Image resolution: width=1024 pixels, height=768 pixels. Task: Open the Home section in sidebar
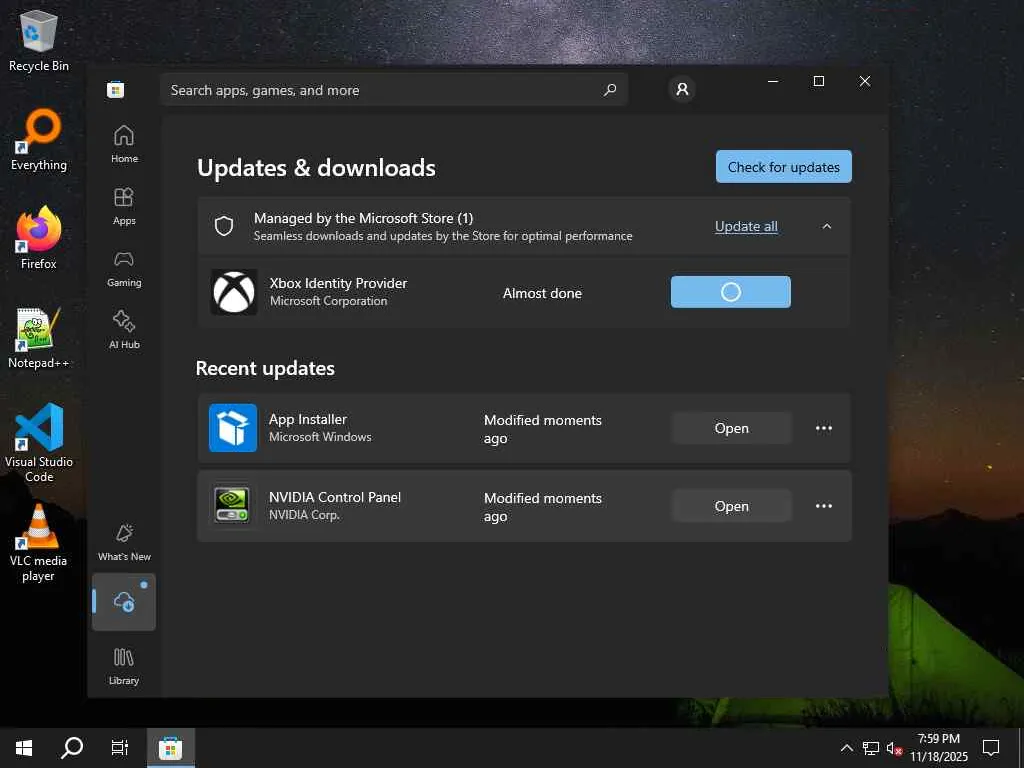tap(124, 144)
